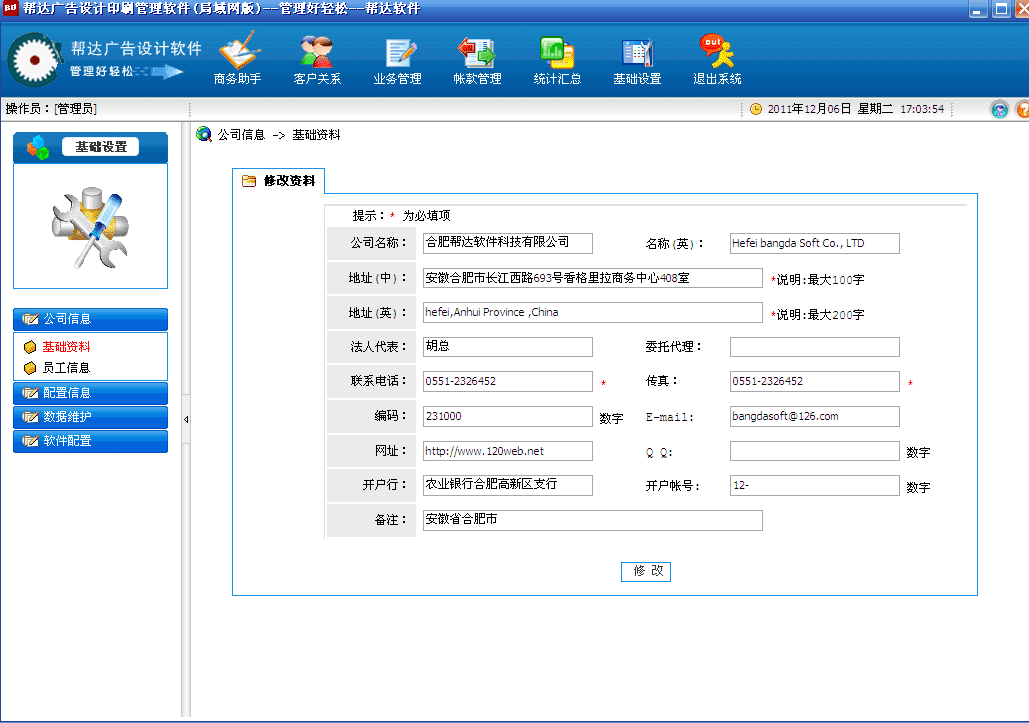The width and height of the screenshot is (1029, 723).
Task: Click into the 开户帐号 field
Action: (x=814, y=485)
